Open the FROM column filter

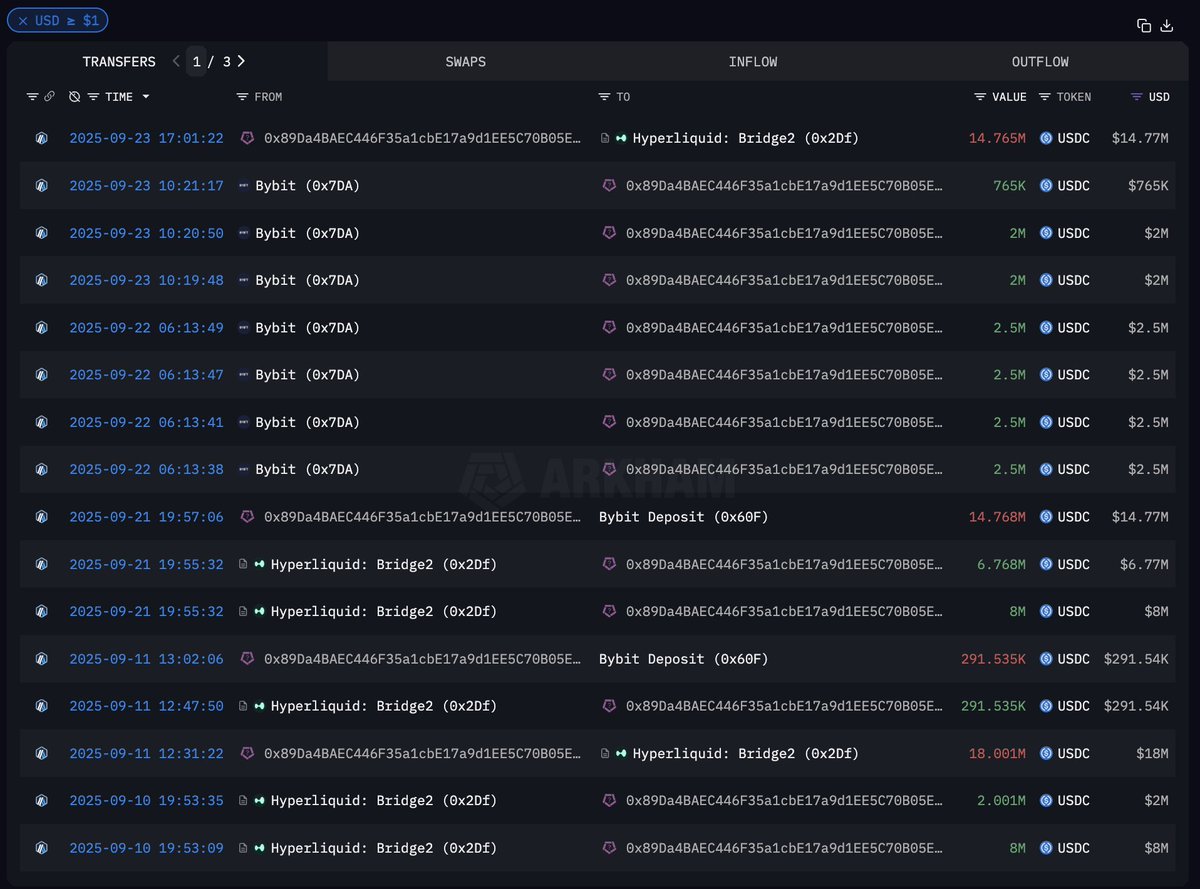(242, 97)
